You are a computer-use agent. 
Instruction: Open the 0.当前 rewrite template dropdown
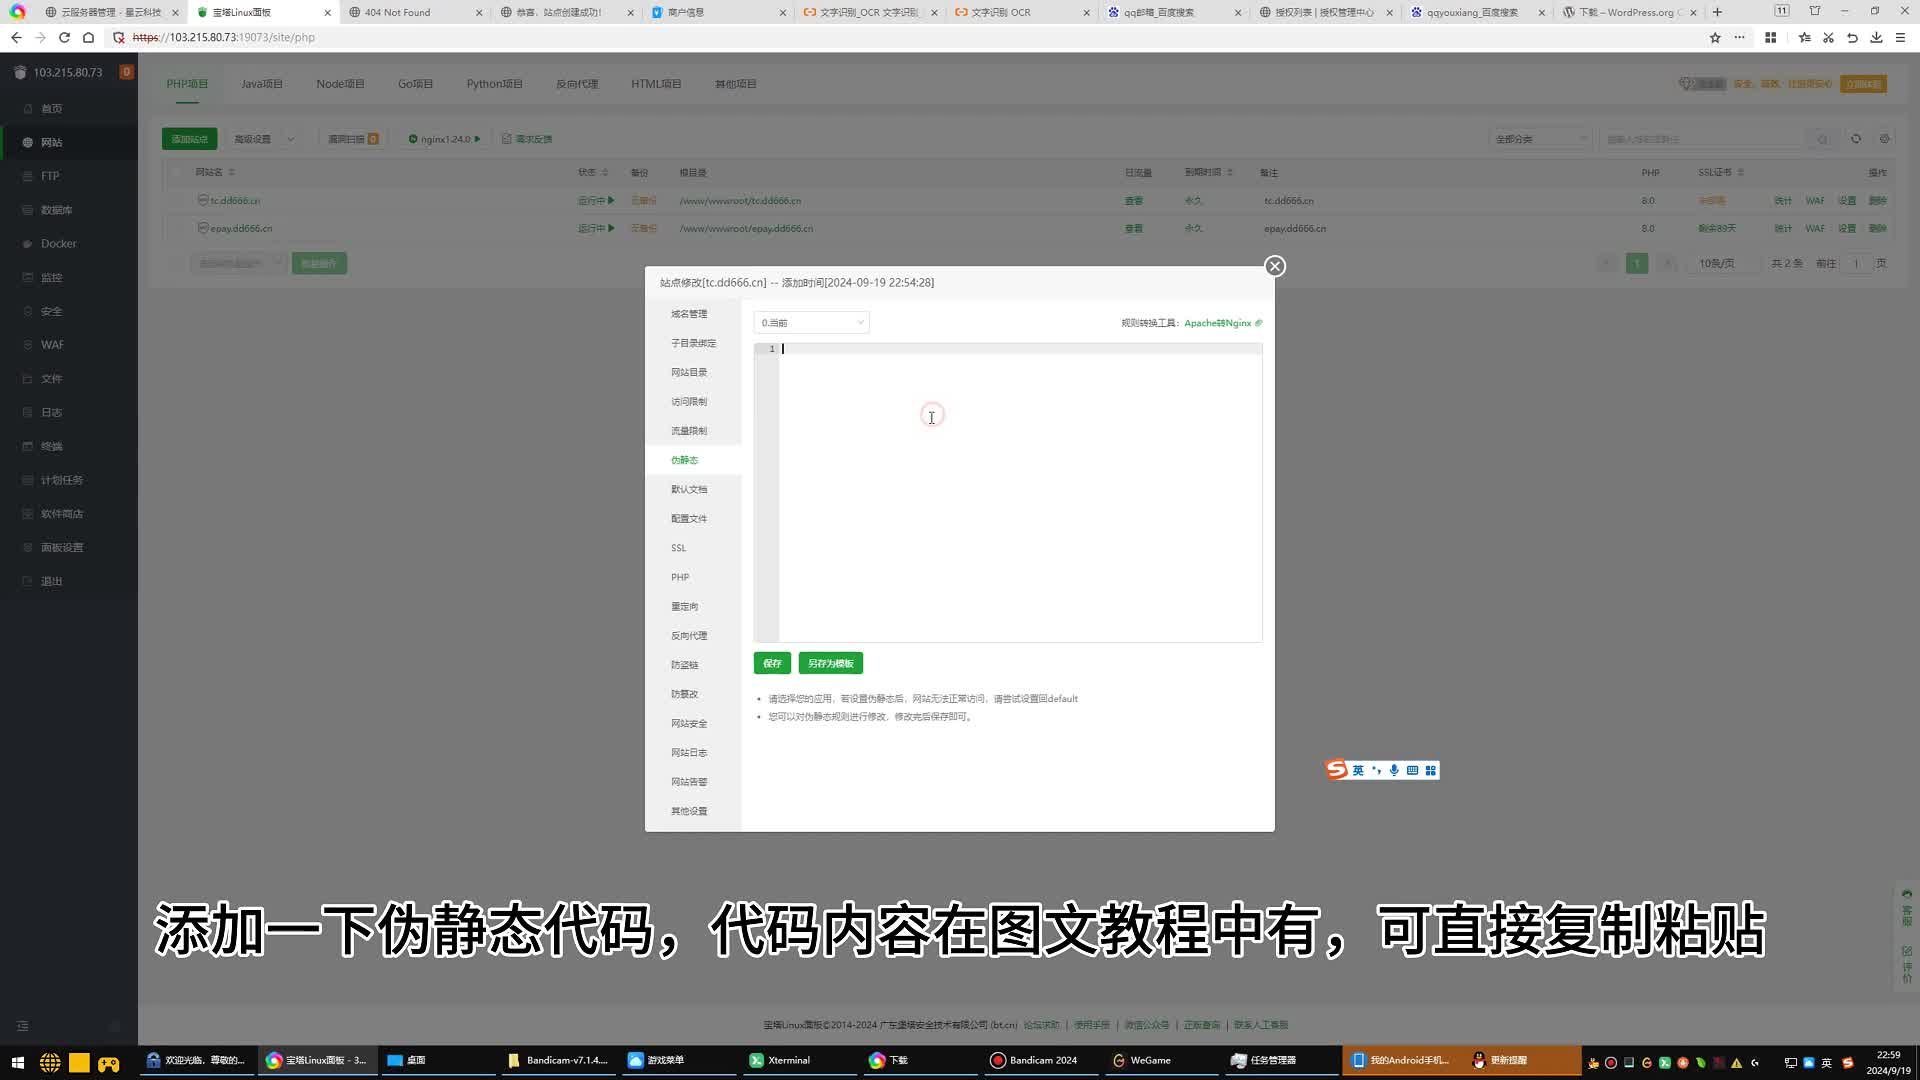(811, 323)
